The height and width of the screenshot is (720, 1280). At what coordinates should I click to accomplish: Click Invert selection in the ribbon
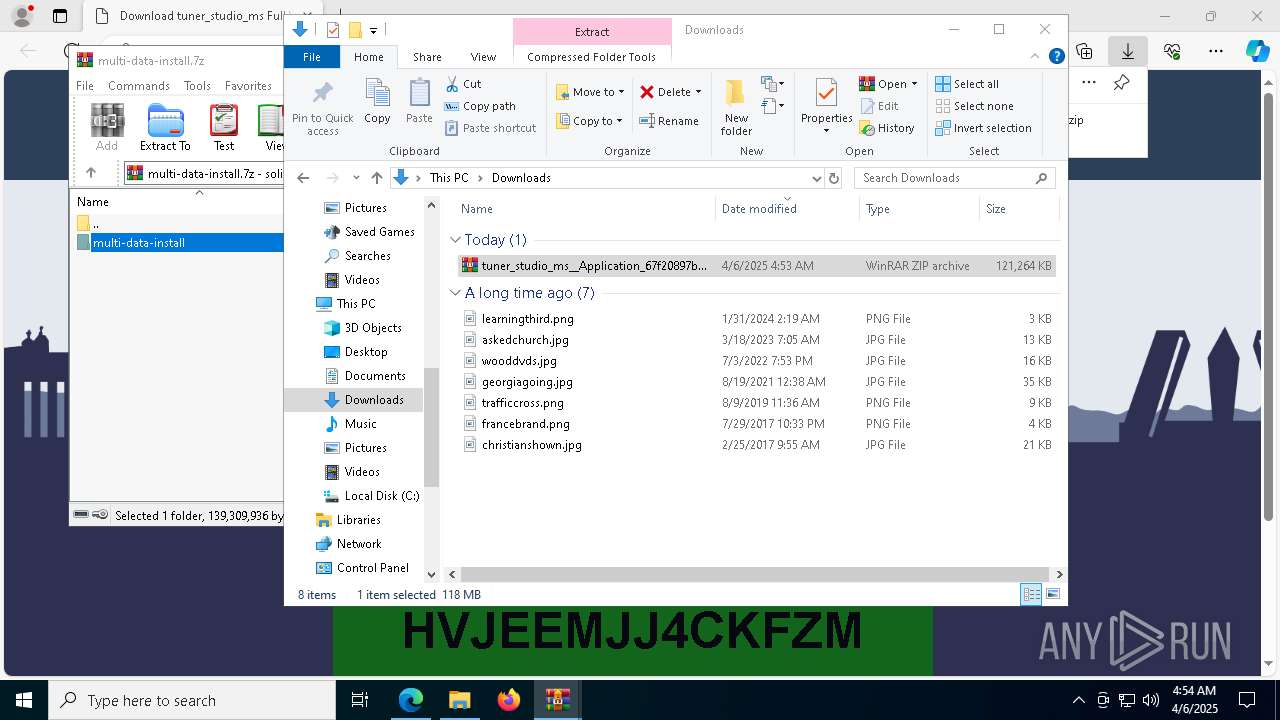tap(983, 128)
